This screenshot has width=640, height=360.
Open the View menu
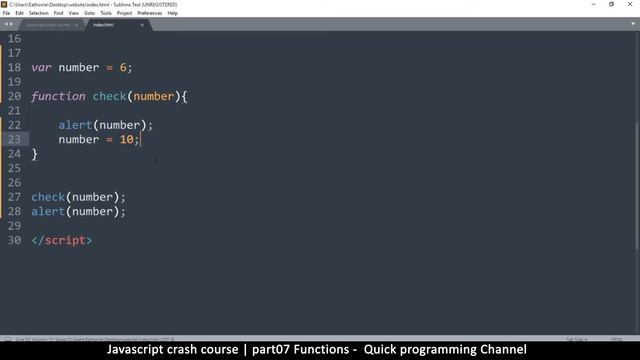73,13
